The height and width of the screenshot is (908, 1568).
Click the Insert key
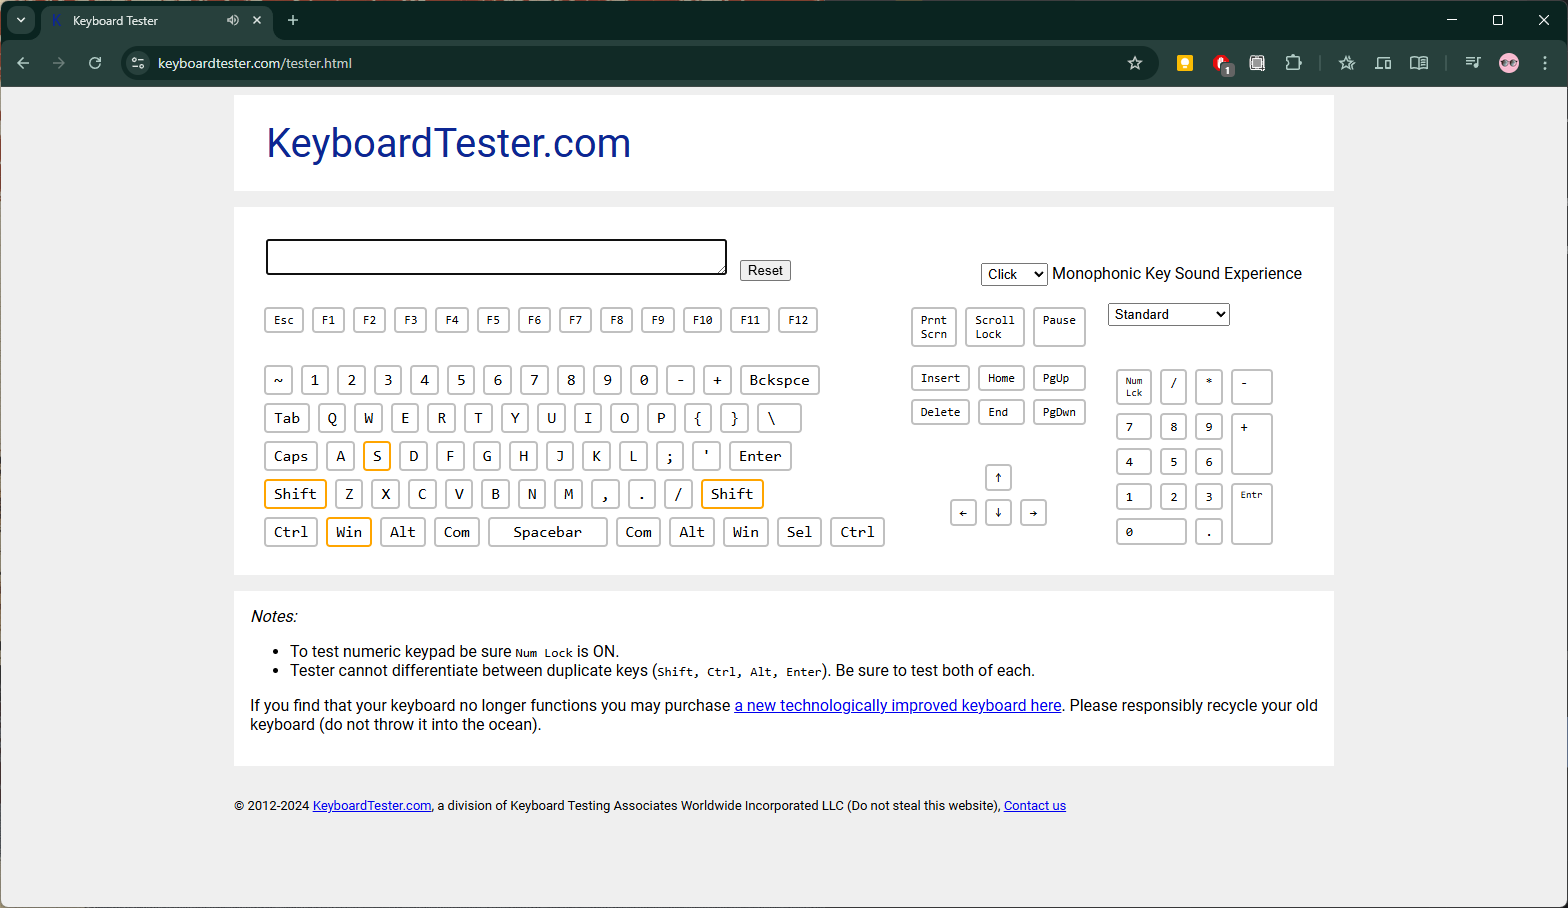pyautogui.click(x=940, y=378)
